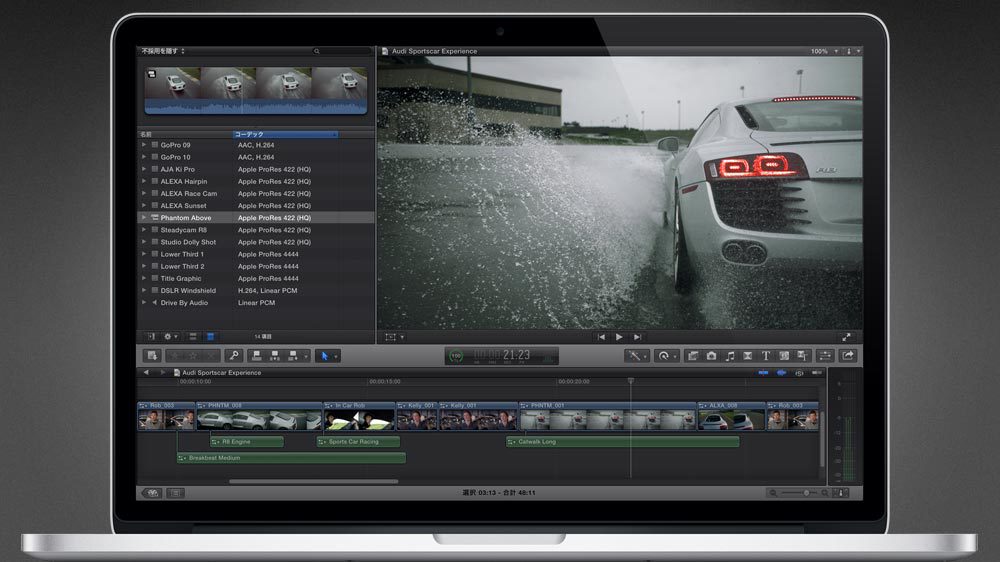This screenshot has width=1000, height=562.
Task: Open the timeline index icon
Action: pos(175,492)
